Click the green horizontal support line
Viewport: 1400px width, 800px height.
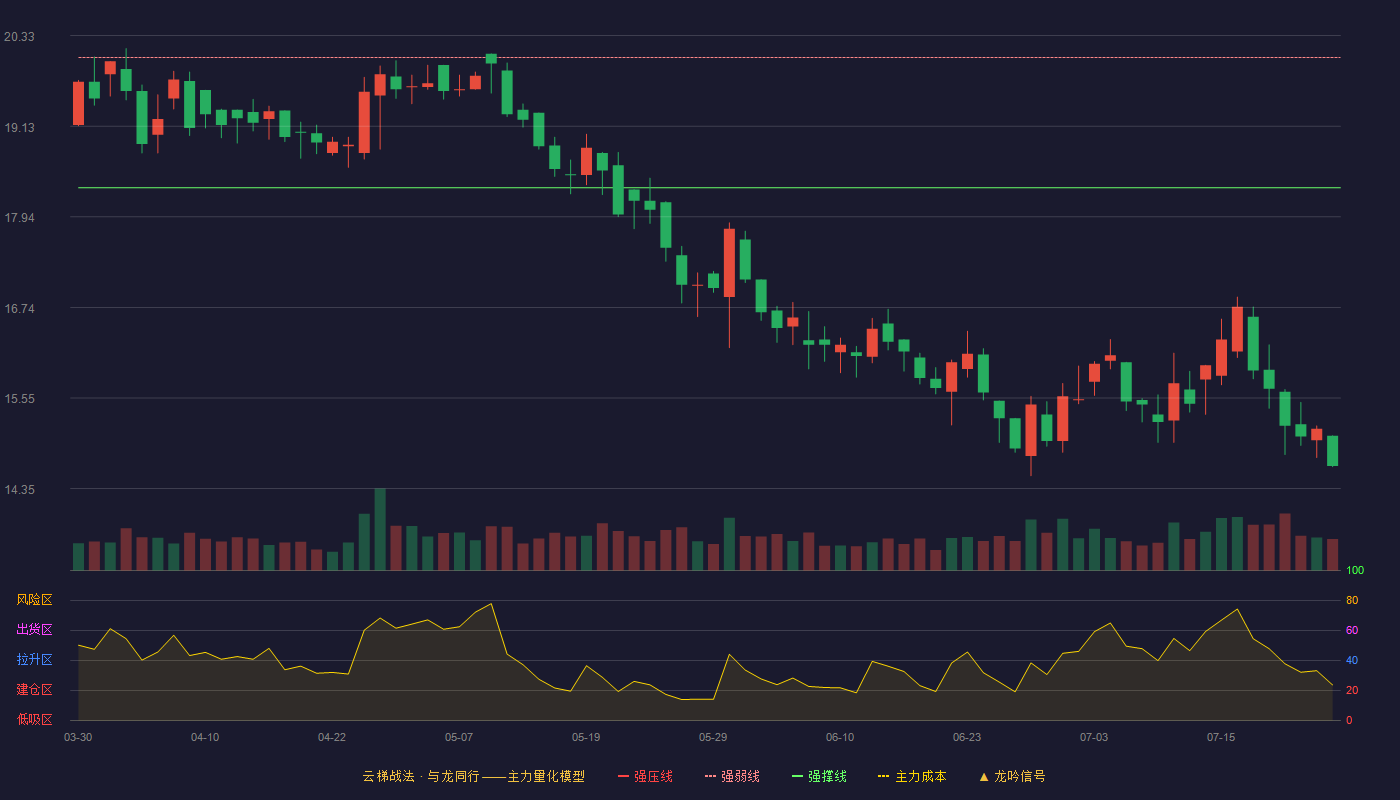[709, 187]
